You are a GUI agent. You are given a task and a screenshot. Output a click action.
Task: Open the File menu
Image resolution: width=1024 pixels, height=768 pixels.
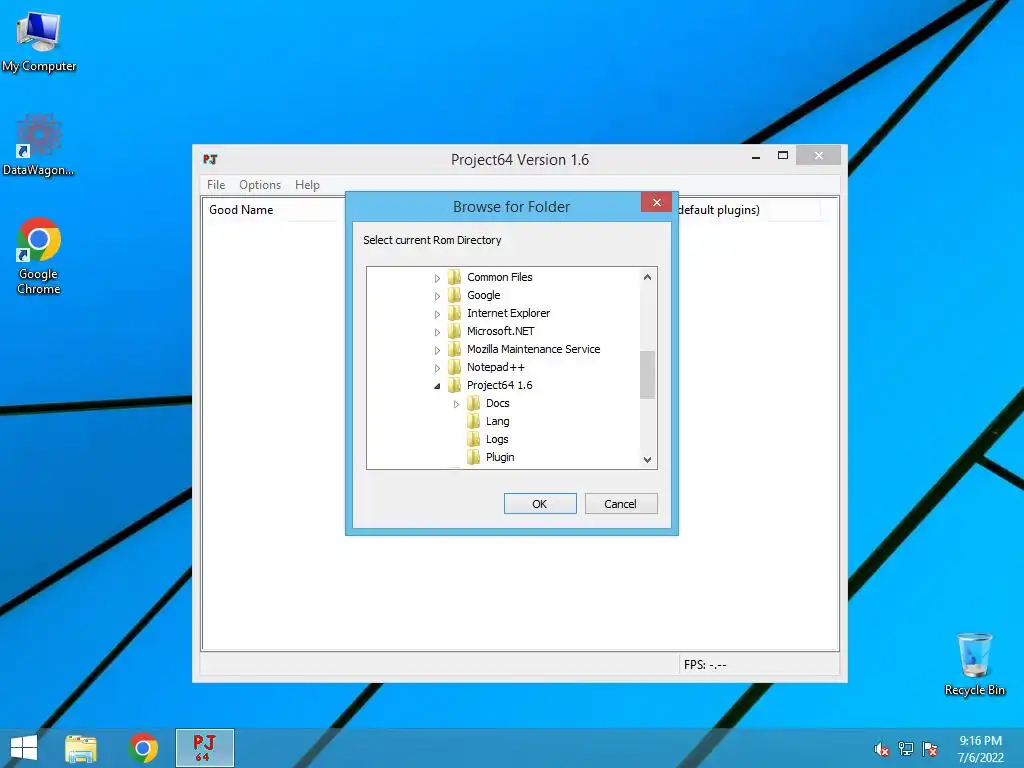tap(216, 185)
